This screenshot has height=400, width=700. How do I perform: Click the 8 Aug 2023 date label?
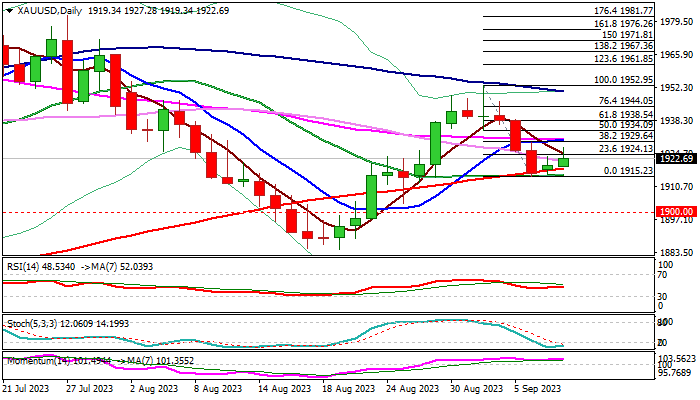tap(218, 389)
